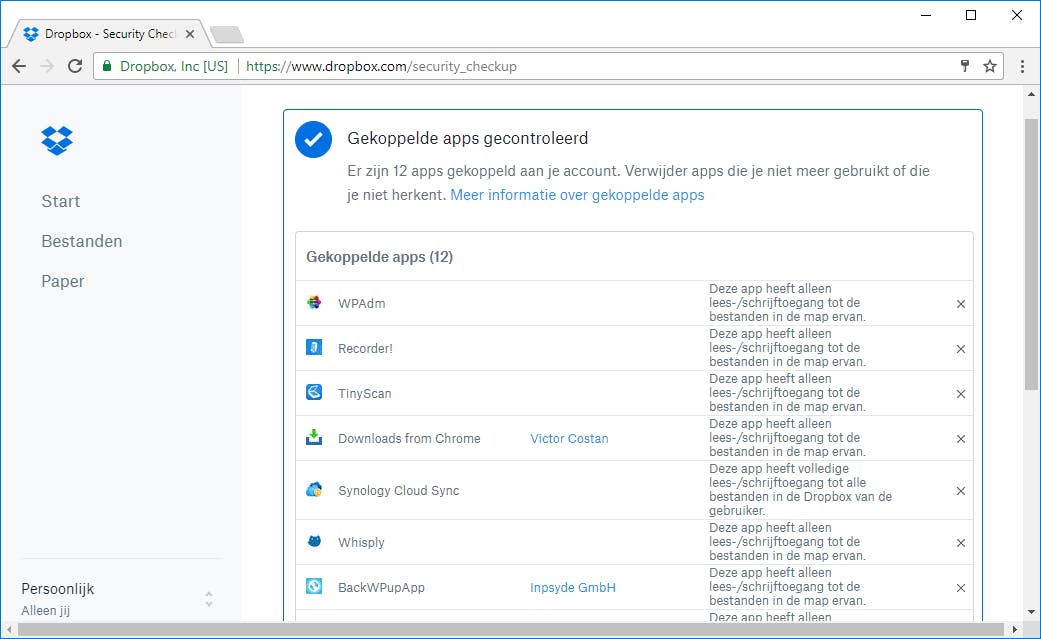The image size is (1041, 639).
Task: Click the Whisply app icon
Action: point(314,542)
